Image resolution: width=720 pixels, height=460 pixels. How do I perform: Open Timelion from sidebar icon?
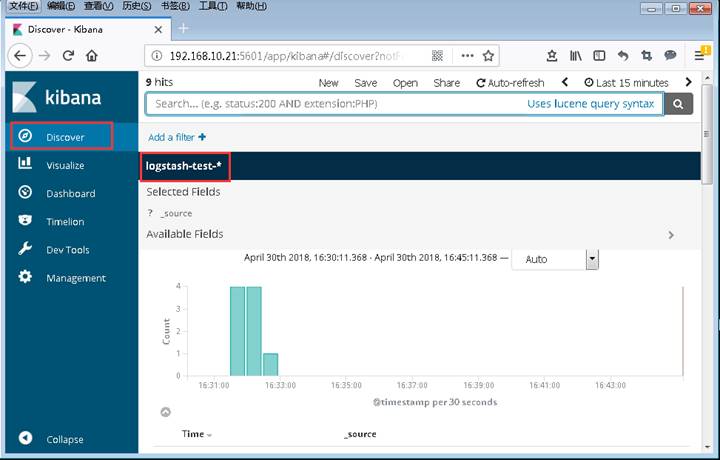(x=26, y=221)
